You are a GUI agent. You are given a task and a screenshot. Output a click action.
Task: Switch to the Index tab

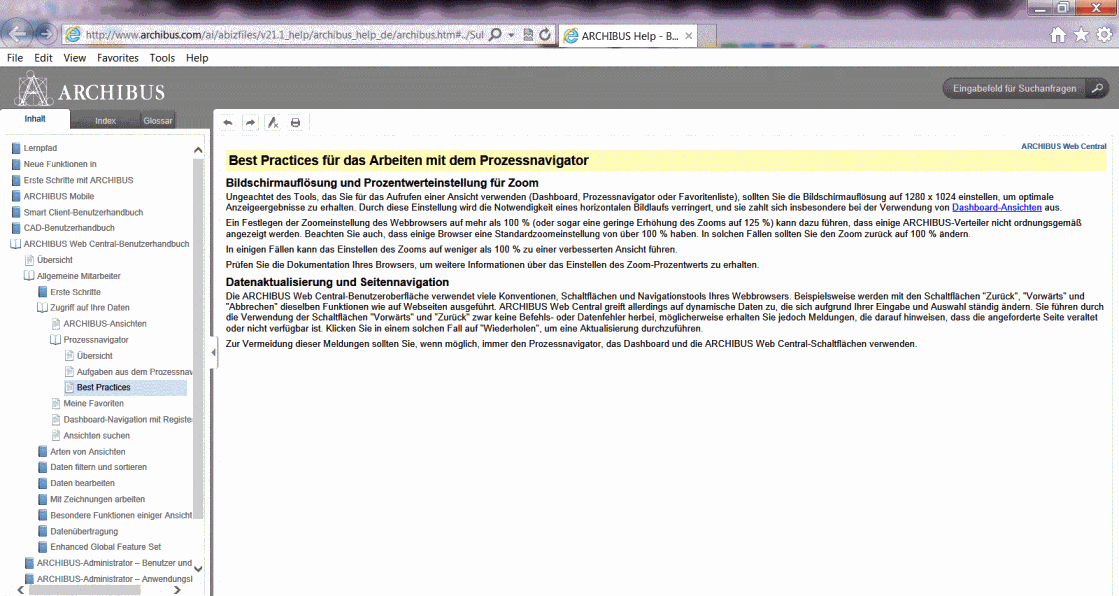pyautogui.click(x=105, y=121)
